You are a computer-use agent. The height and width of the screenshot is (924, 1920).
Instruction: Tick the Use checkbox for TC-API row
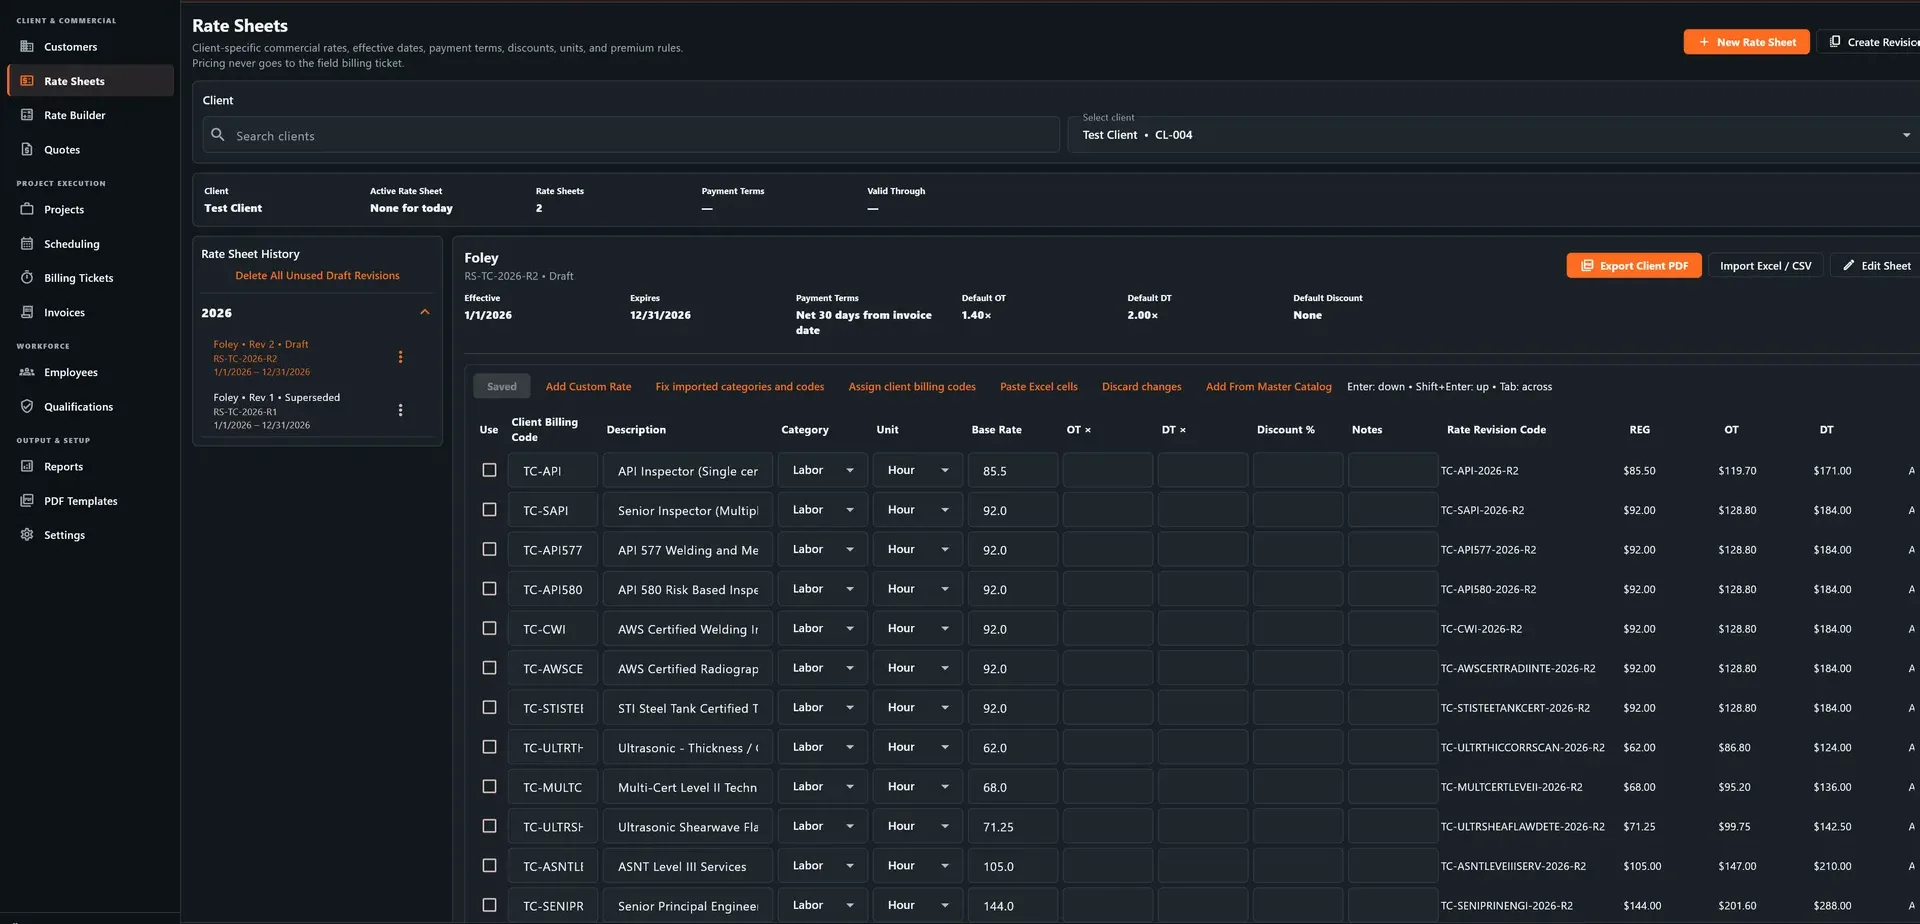point(489,470)
